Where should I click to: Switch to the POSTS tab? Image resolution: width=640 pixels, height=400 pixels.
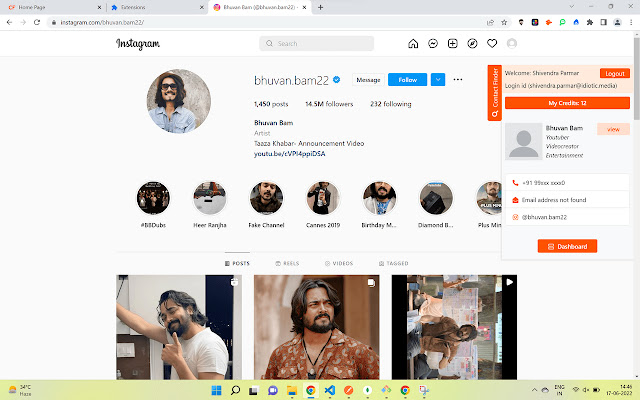pos(237,263)
